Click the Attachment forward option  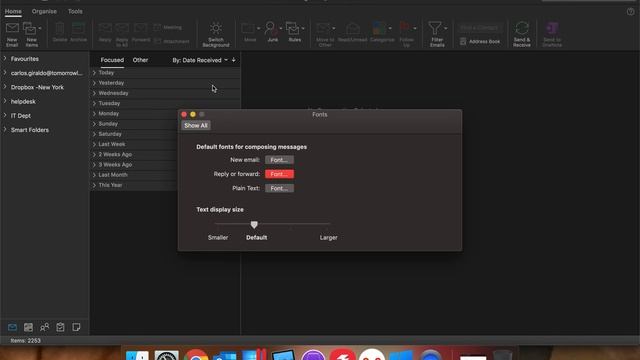tap(171, 41)
